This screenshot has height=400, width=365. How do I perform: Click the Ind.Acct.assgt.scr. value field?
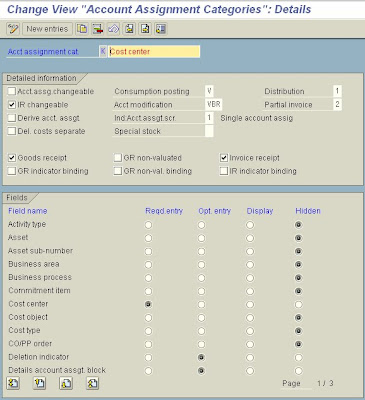point(209,118)
